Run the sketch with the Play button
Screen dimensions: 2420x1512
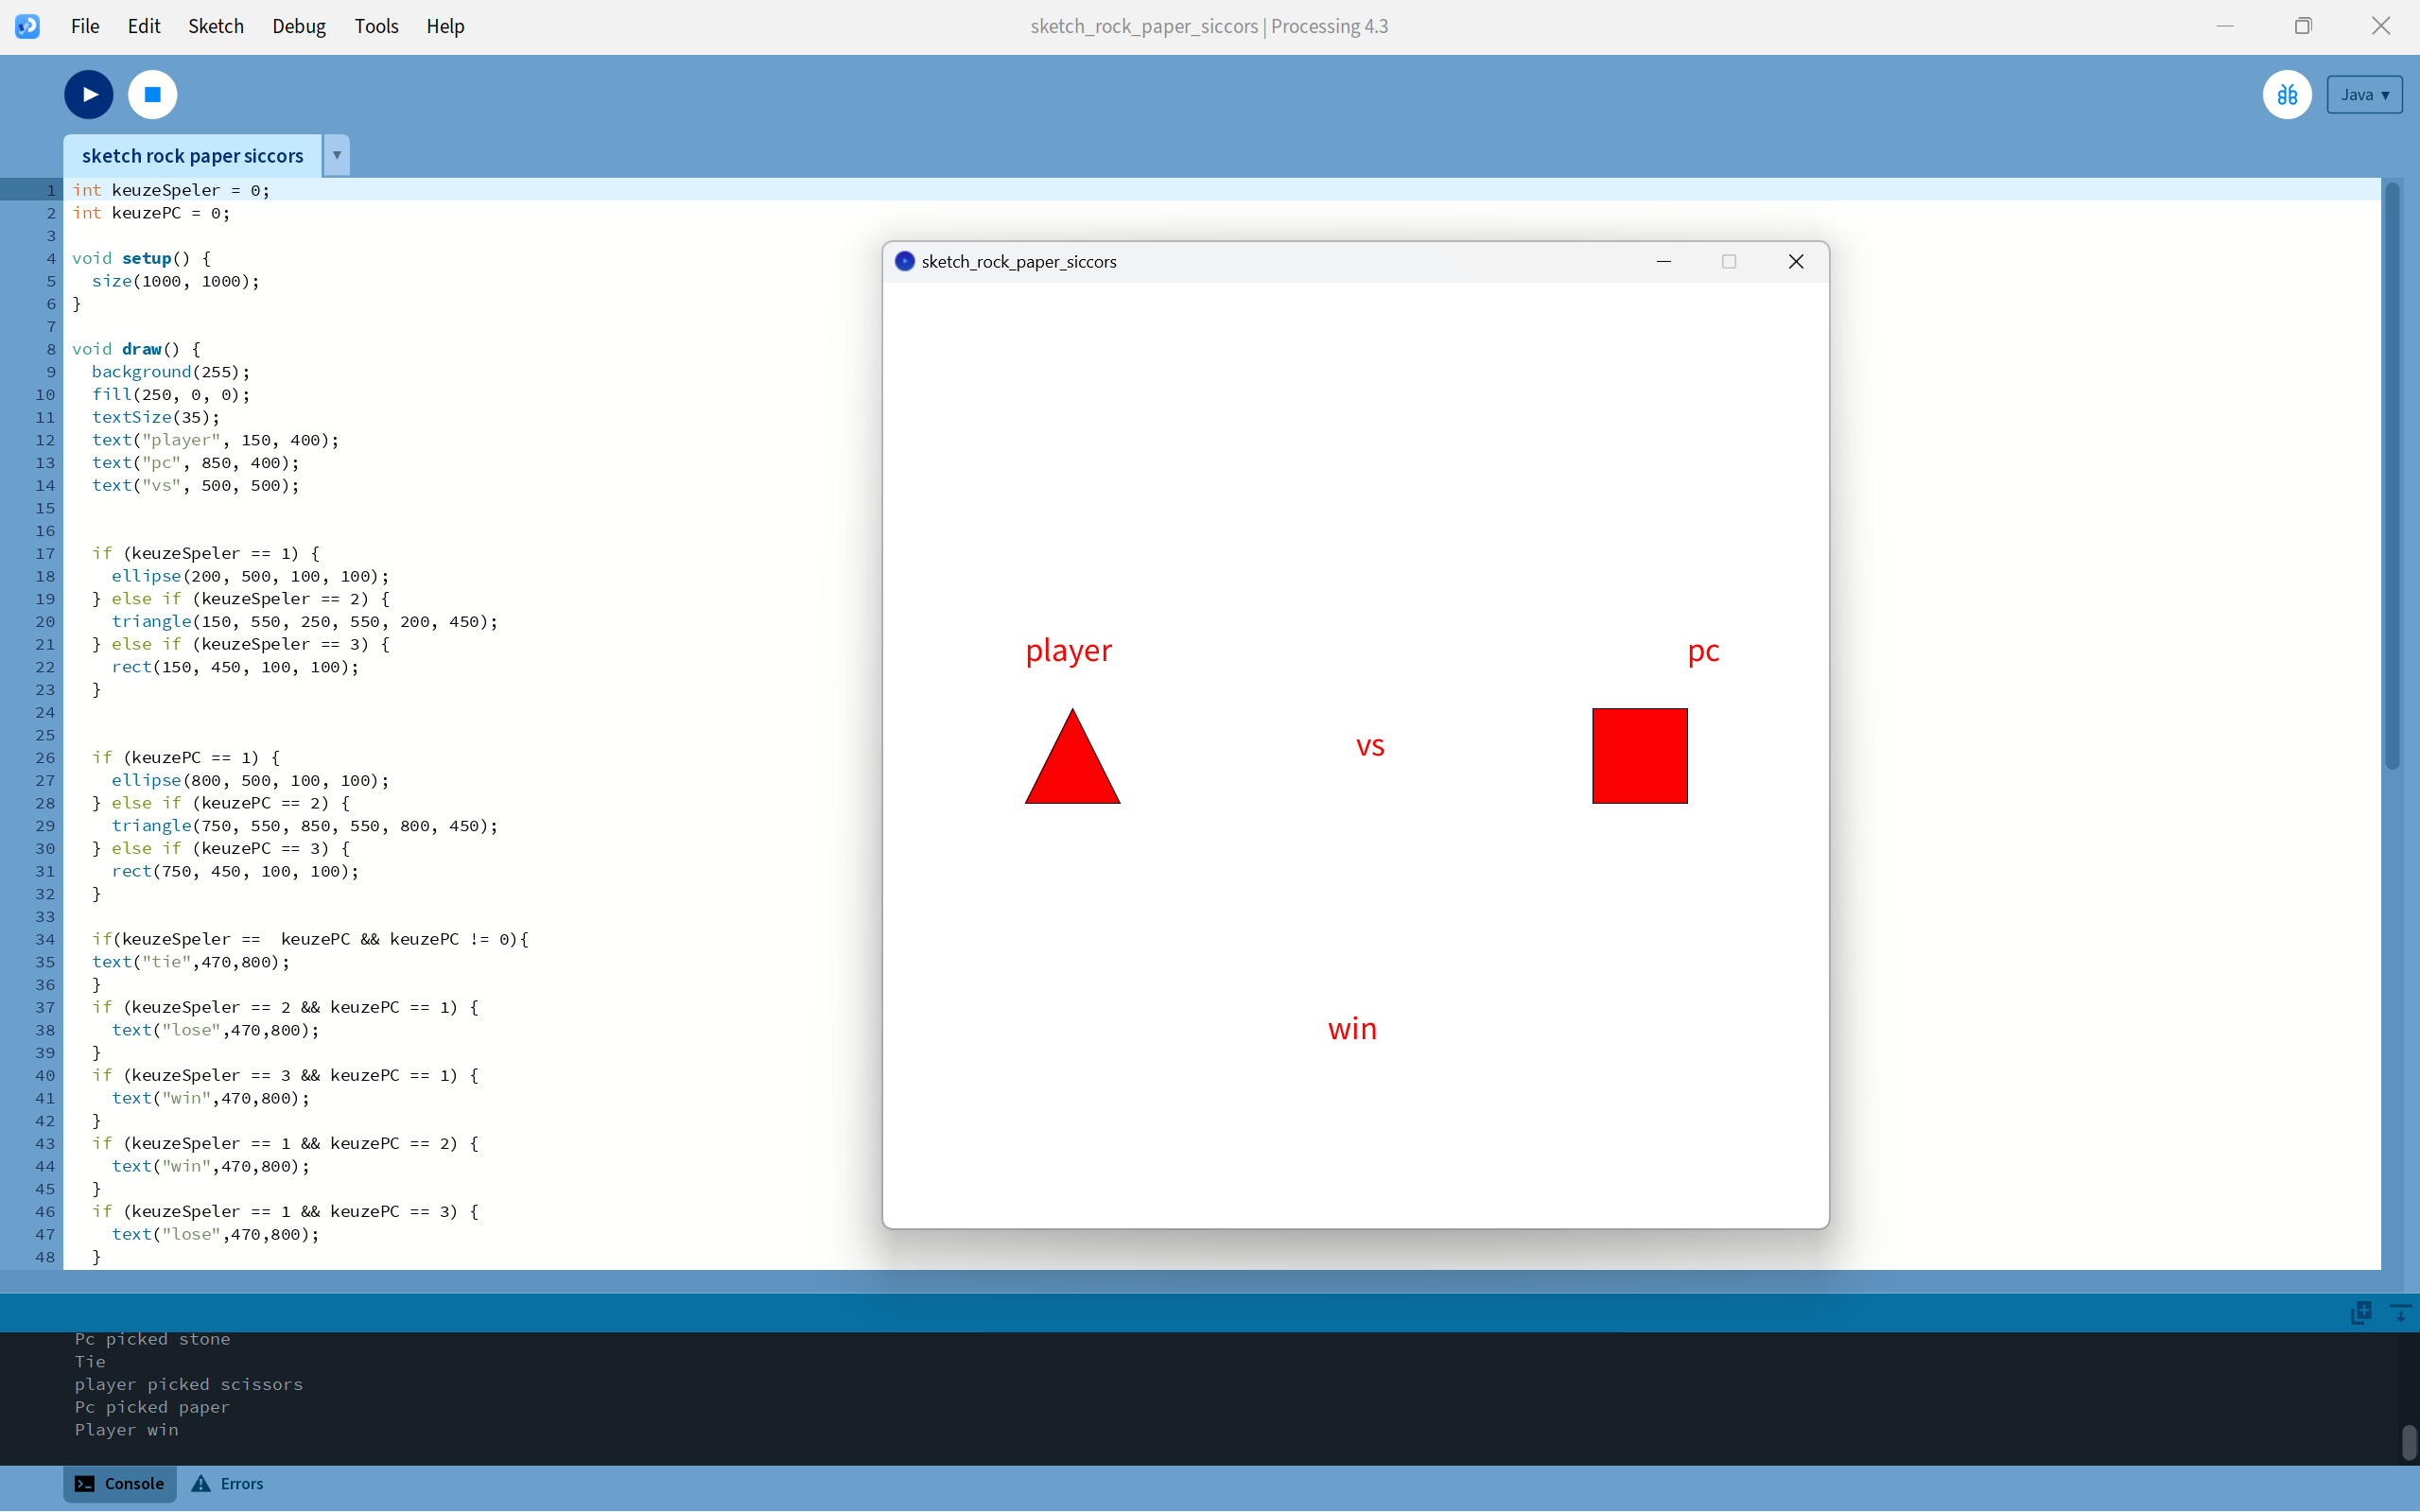pos(89,95)
